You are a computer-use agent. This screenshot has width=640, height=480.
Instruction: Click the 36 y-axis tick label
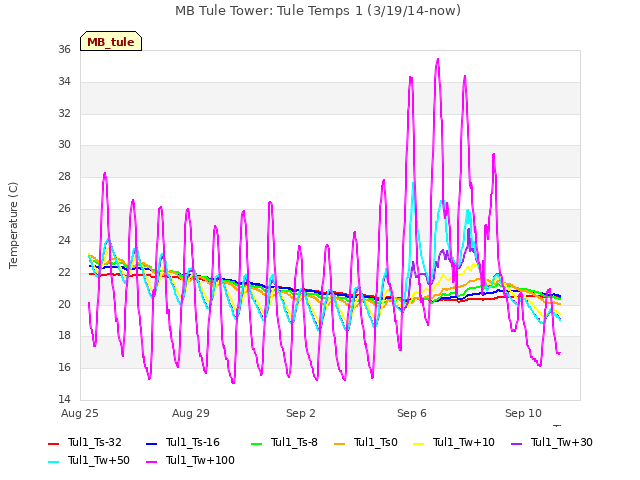point(64,49)
